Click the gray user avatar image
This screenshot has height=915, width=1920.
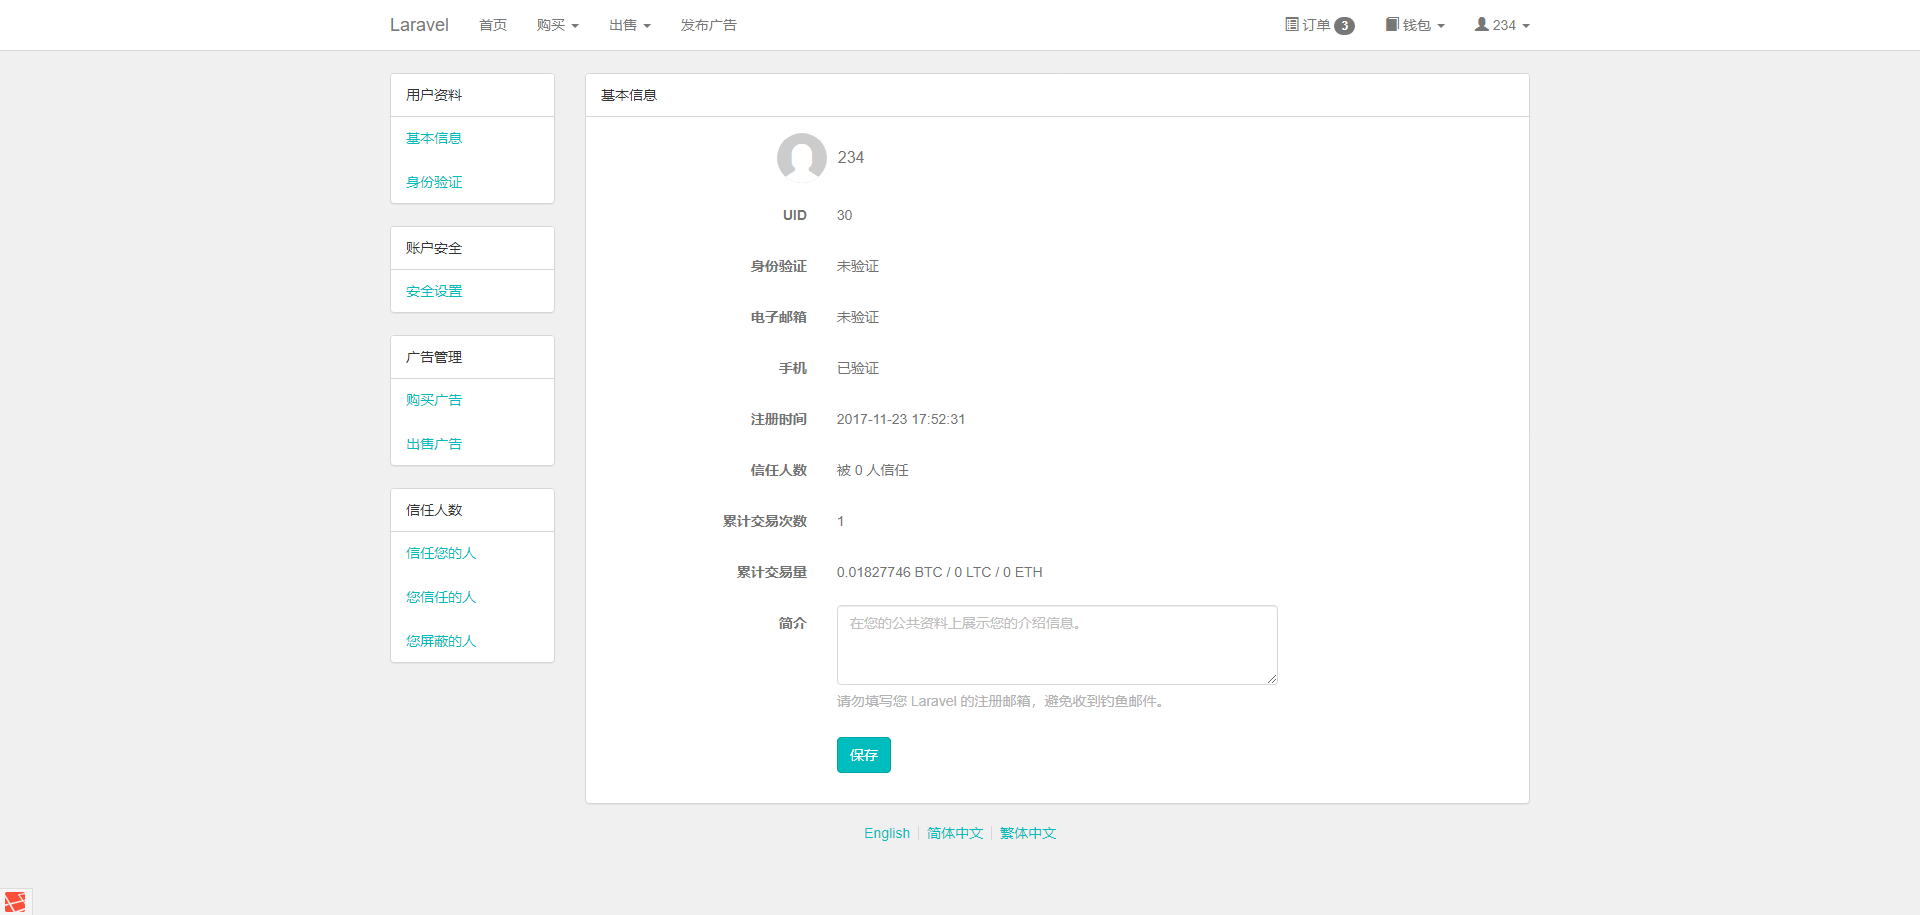801,158
